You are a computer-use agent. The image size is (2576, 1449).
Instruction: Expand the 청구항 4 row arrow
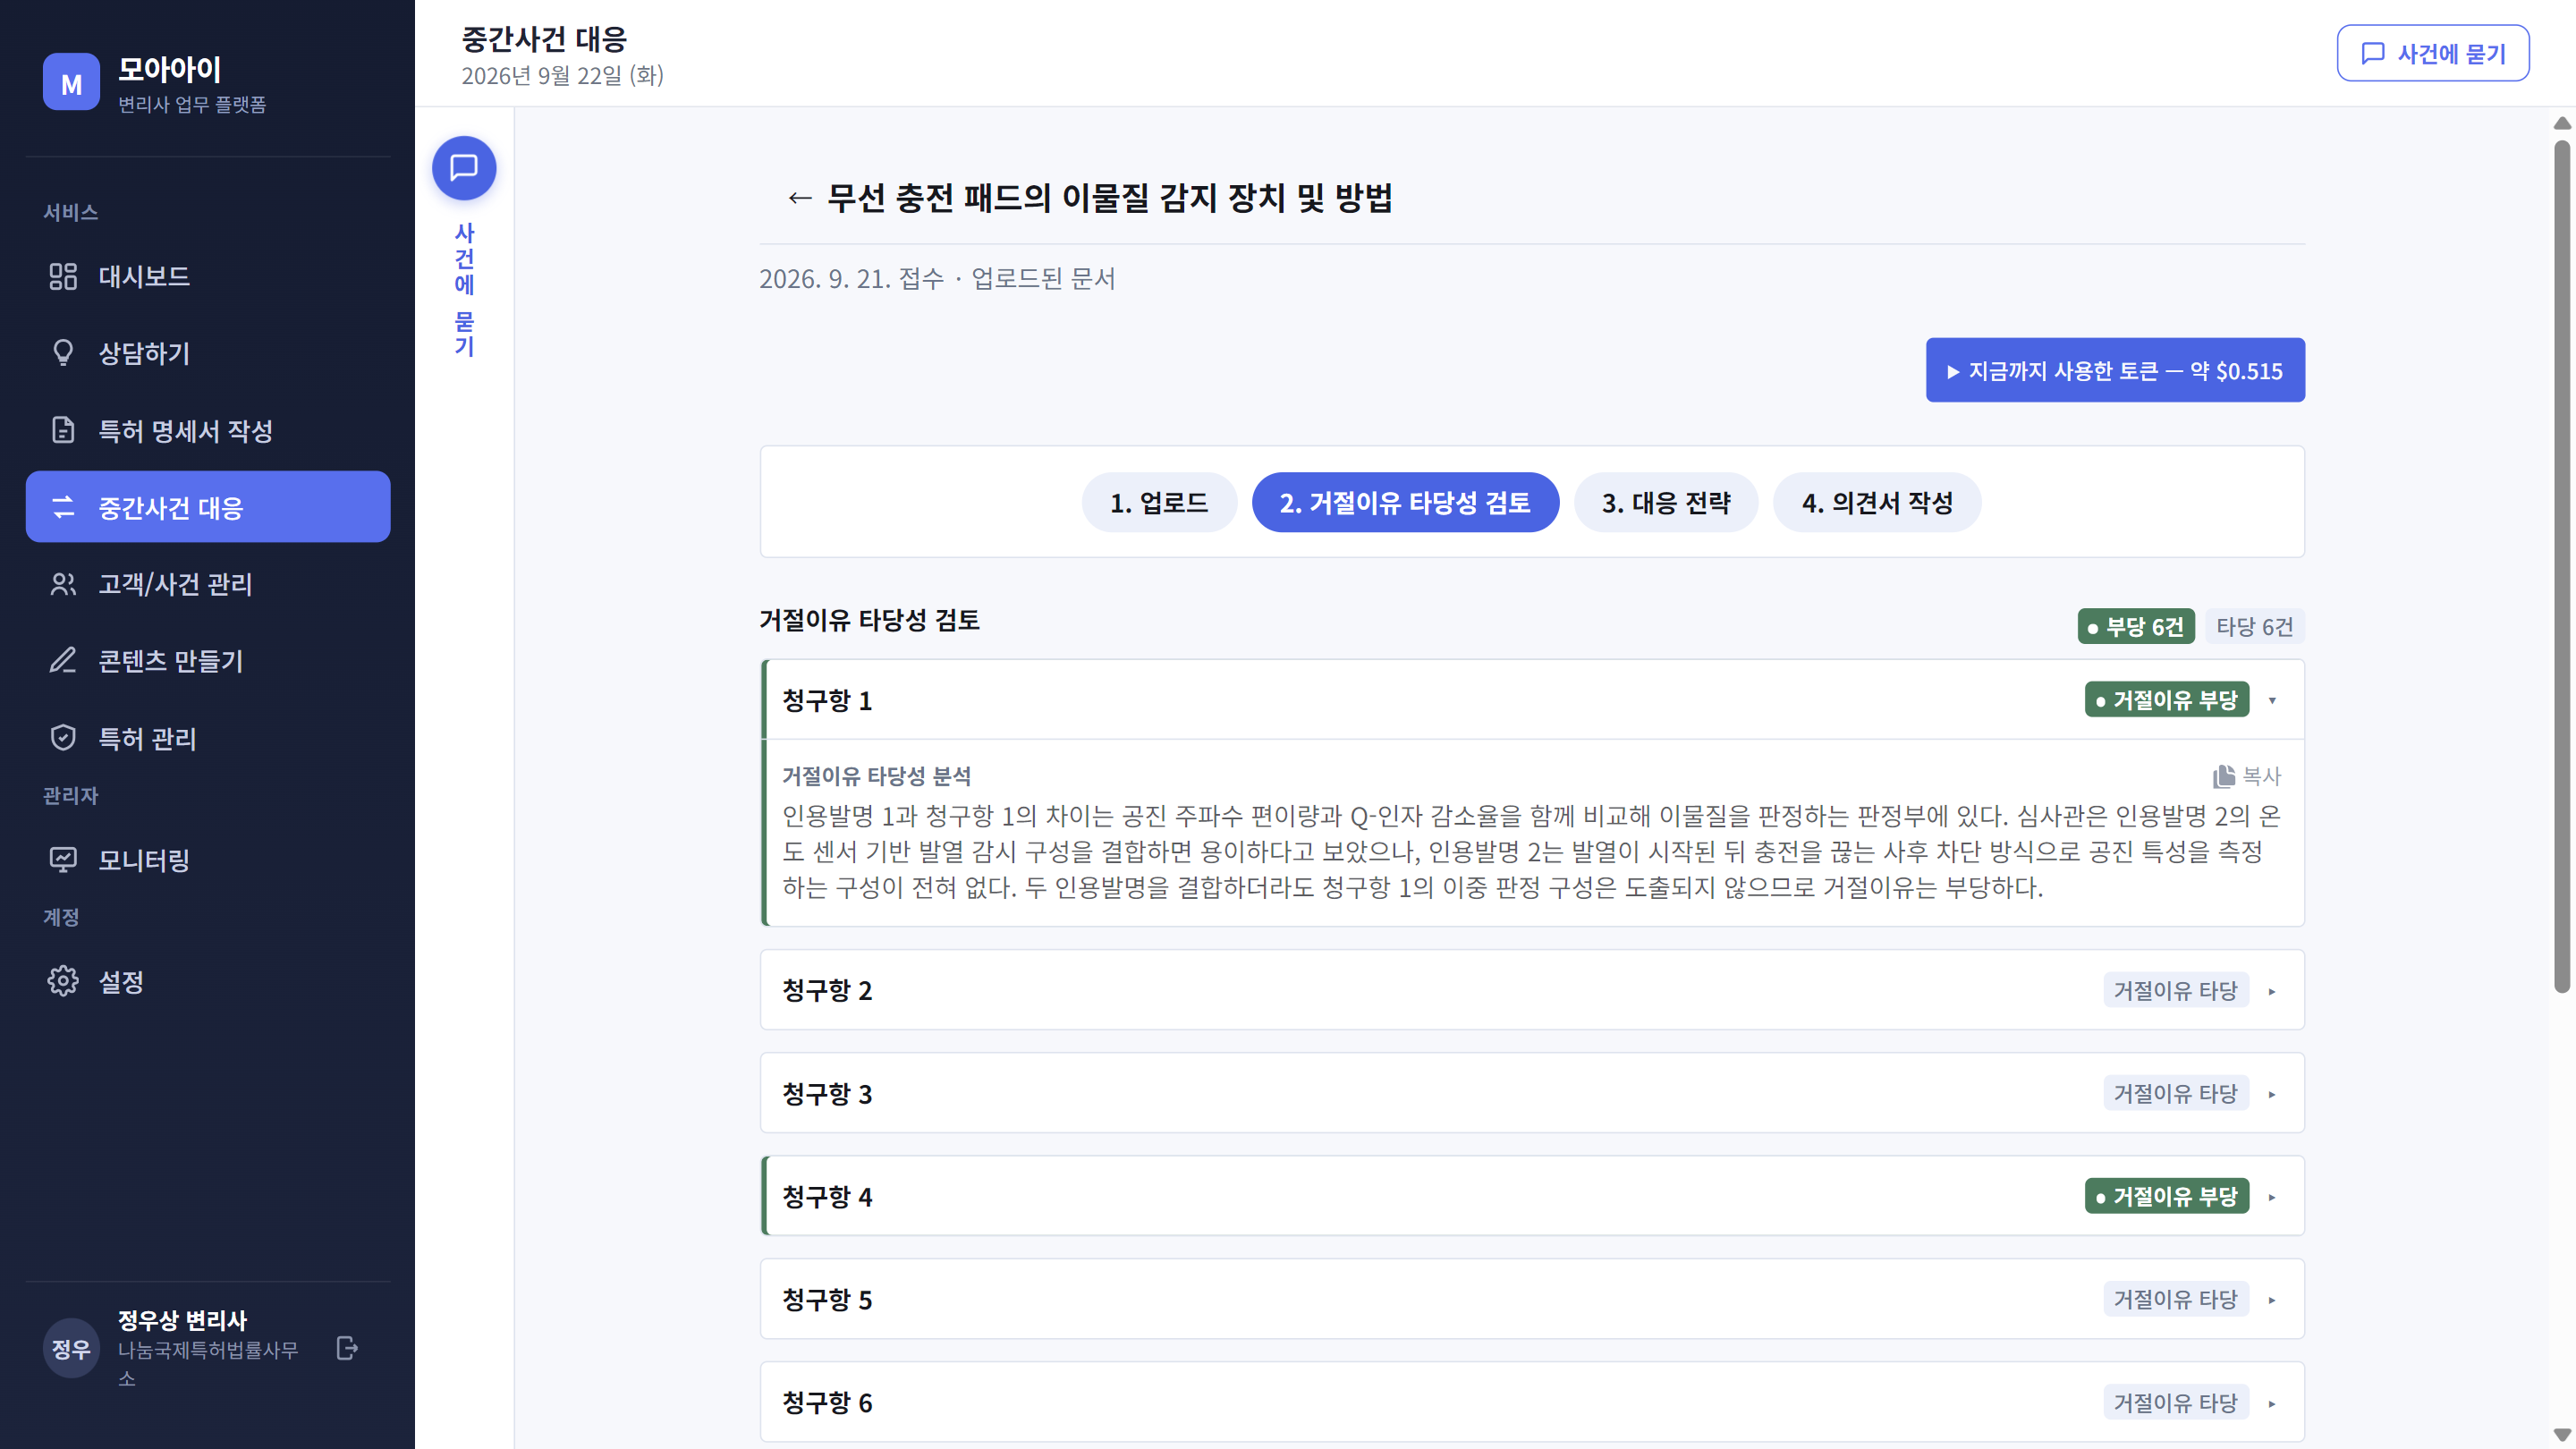pos(2272,1197)
